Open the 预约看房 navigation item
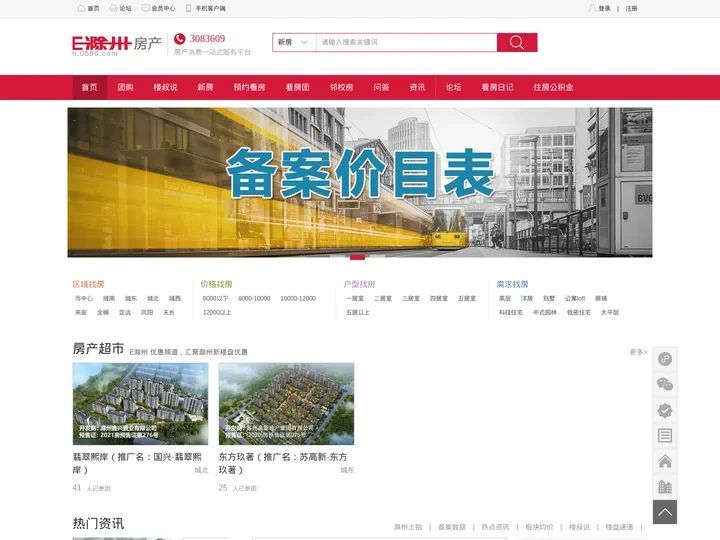Image resolution: width=720 pixels, height=540 pixels. pos(249,87)
